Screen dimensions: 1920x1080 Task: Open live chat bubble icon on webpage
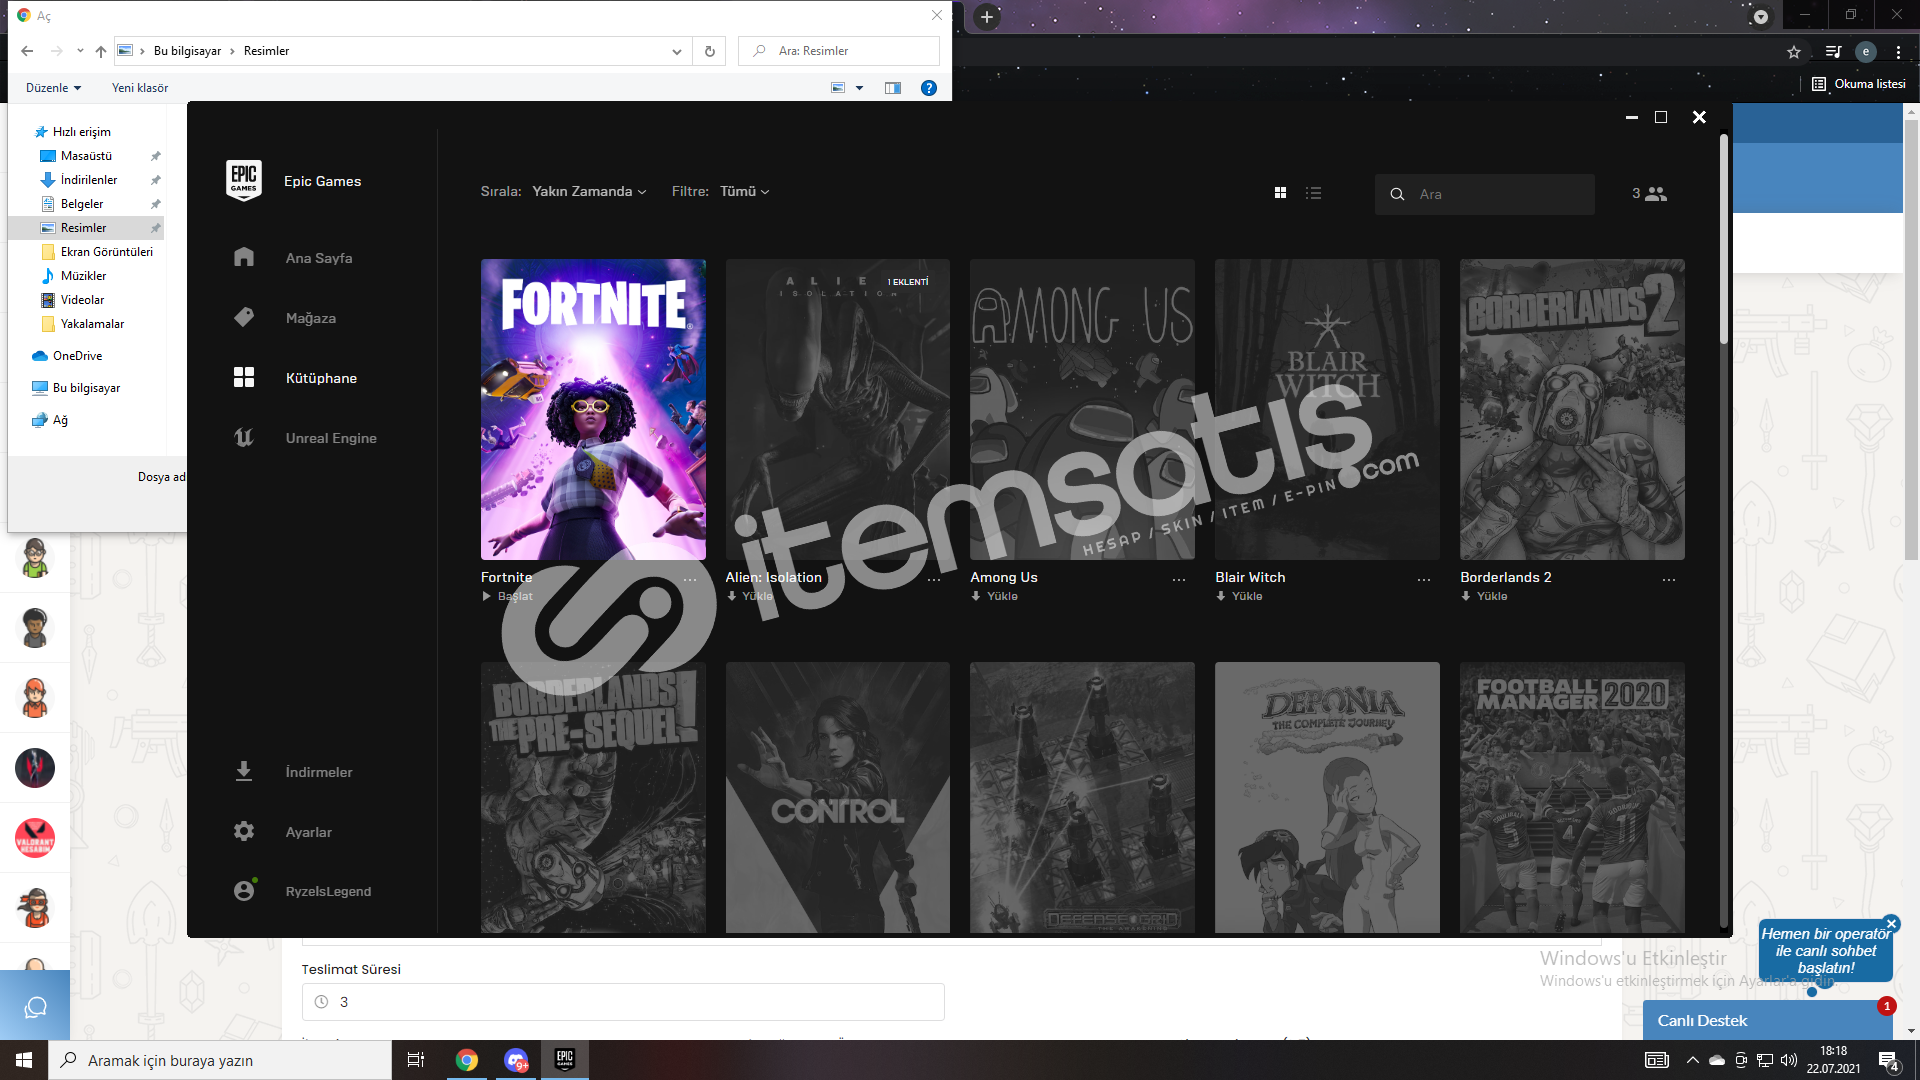tap(35, 1006)
